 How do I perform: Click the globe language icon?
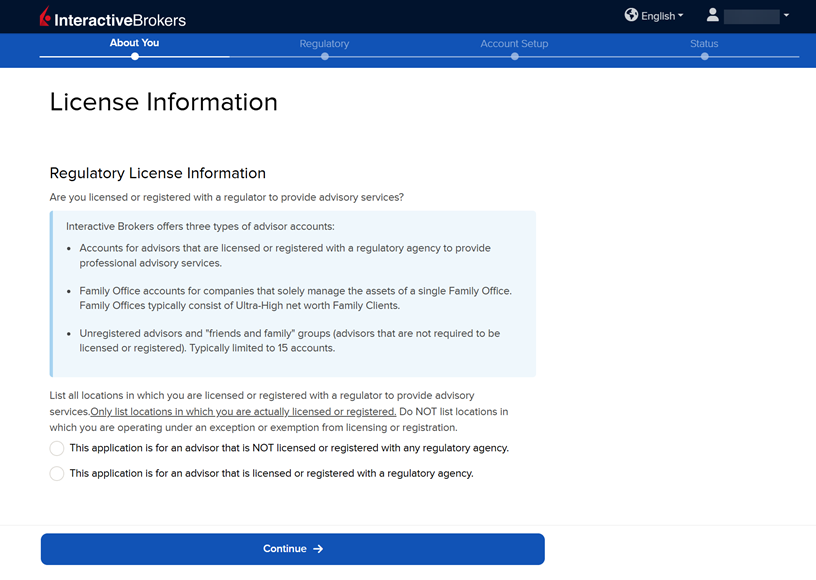[631, 15]
